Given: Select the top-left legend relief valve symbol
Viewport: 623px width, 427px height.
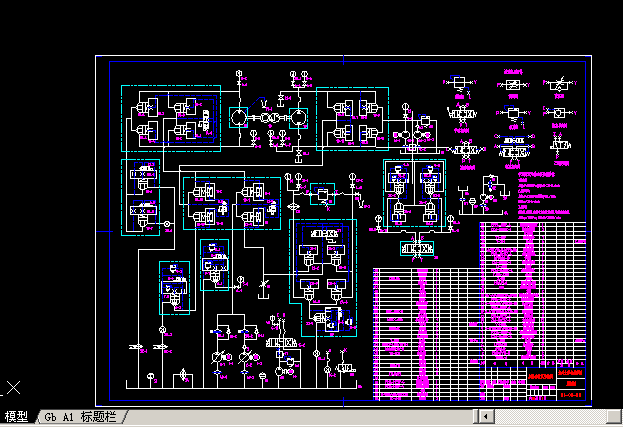Looking at the screenshot, I should click(x=460, y=83).
